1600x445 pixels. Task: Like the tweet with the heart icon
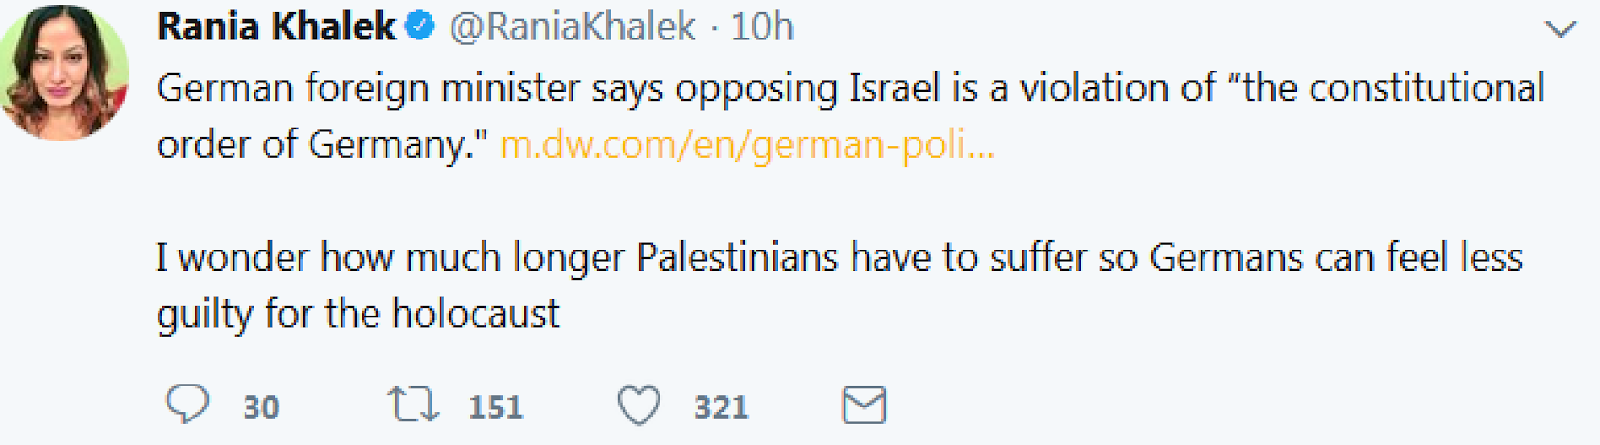(639, 406)
